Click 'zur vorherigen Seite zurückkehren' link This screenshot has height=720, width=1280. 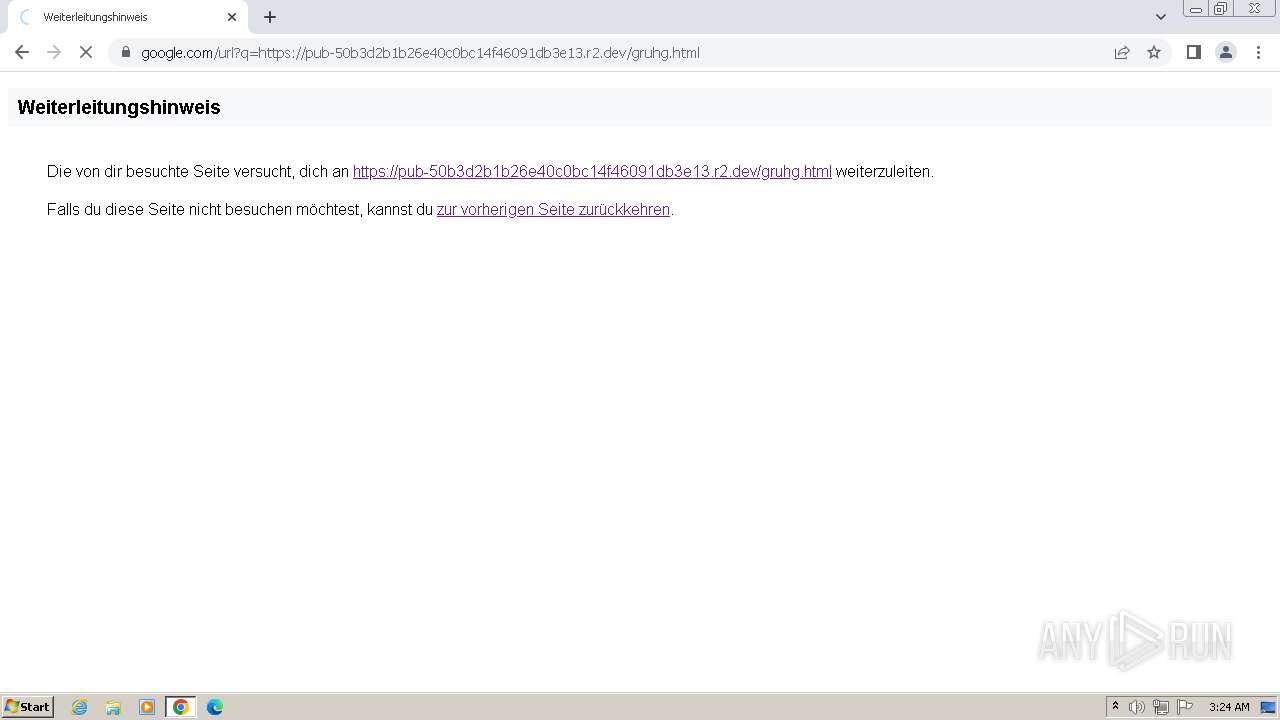553,209
